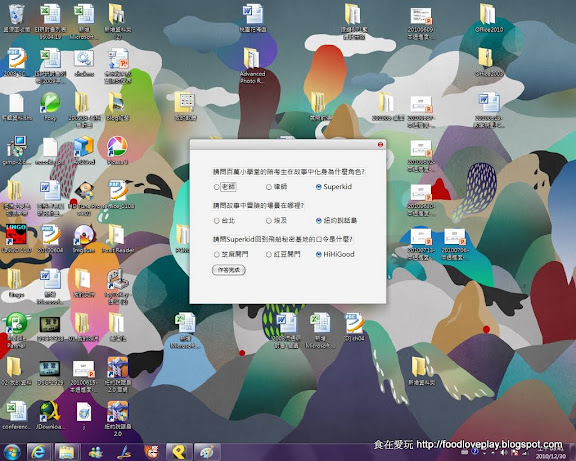The height and width of the screenshot is (461, 576).
Task: Open the ArtRod cube shortcut icon
Action: coord(84,151)
